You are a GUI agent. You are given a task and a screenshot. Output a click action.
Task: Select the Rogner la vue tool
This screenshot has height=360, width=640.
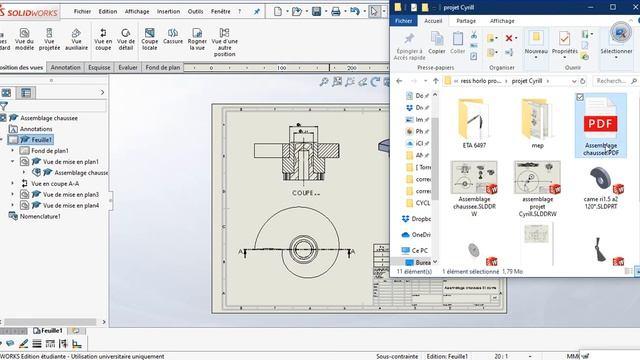(197, 39)
